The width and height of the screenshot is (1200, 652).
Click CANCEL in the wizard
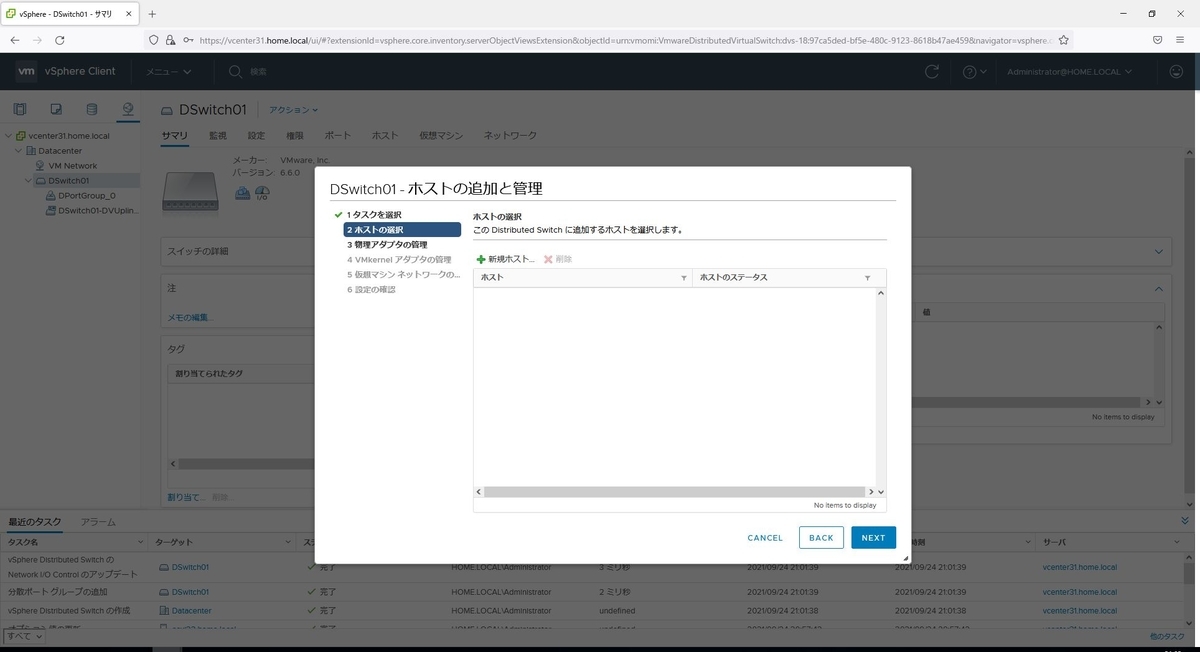765,538
